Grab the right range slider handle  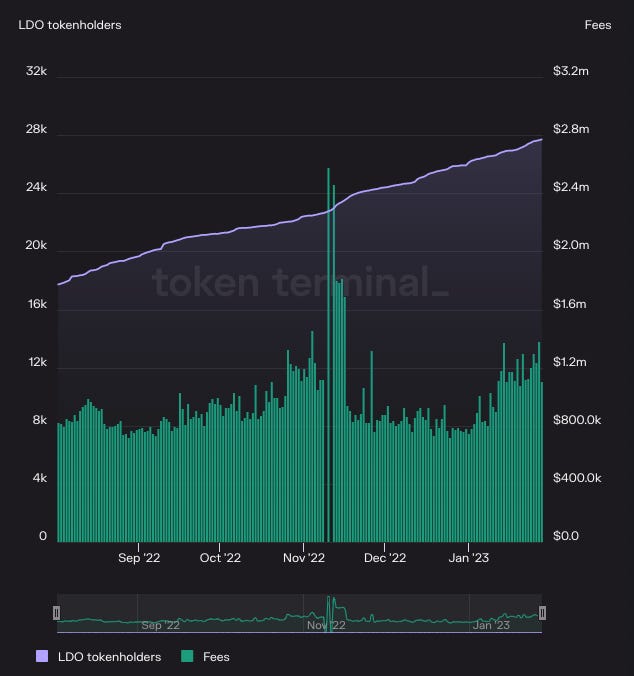(542, 613)
